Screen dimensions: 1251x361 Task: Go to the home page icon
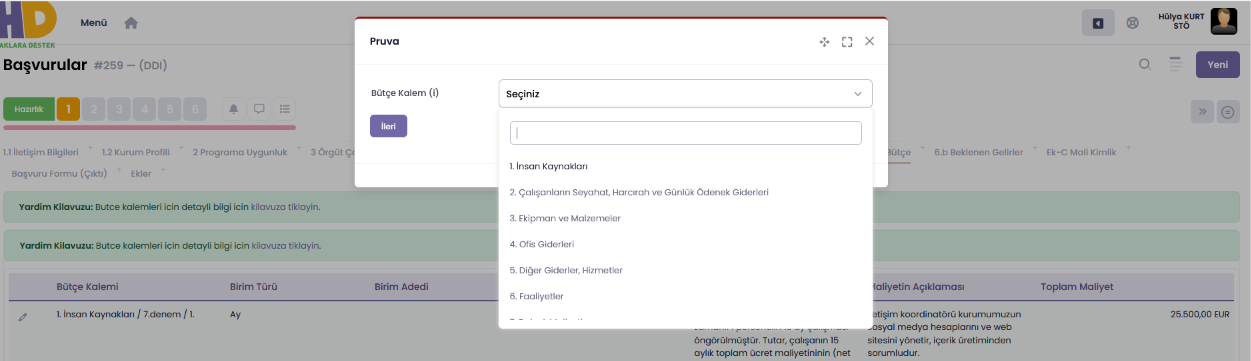[x=131, y=23]
